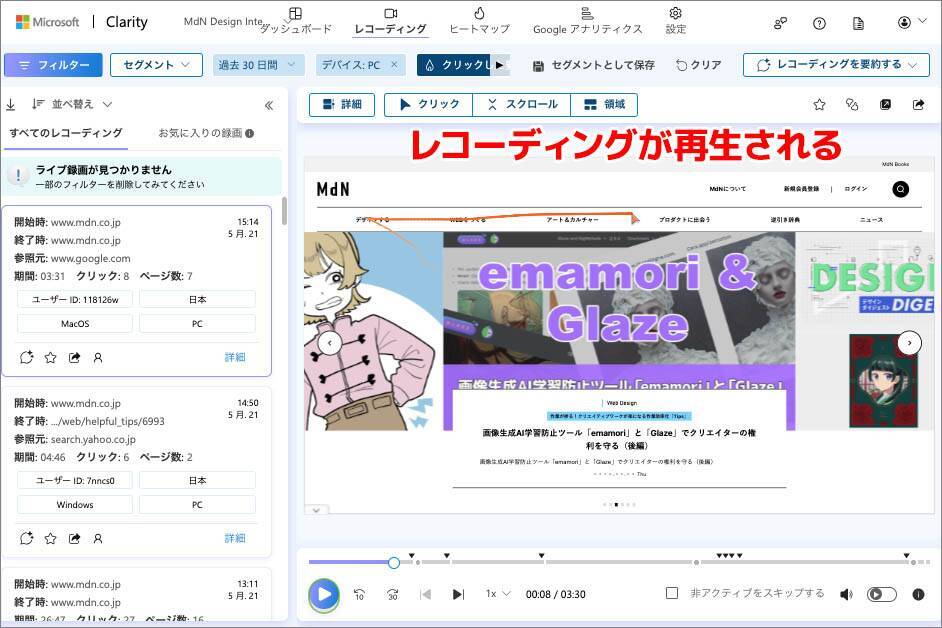942x628 pixels.
Task: Jump to next recording
Action: click(458, 594)
